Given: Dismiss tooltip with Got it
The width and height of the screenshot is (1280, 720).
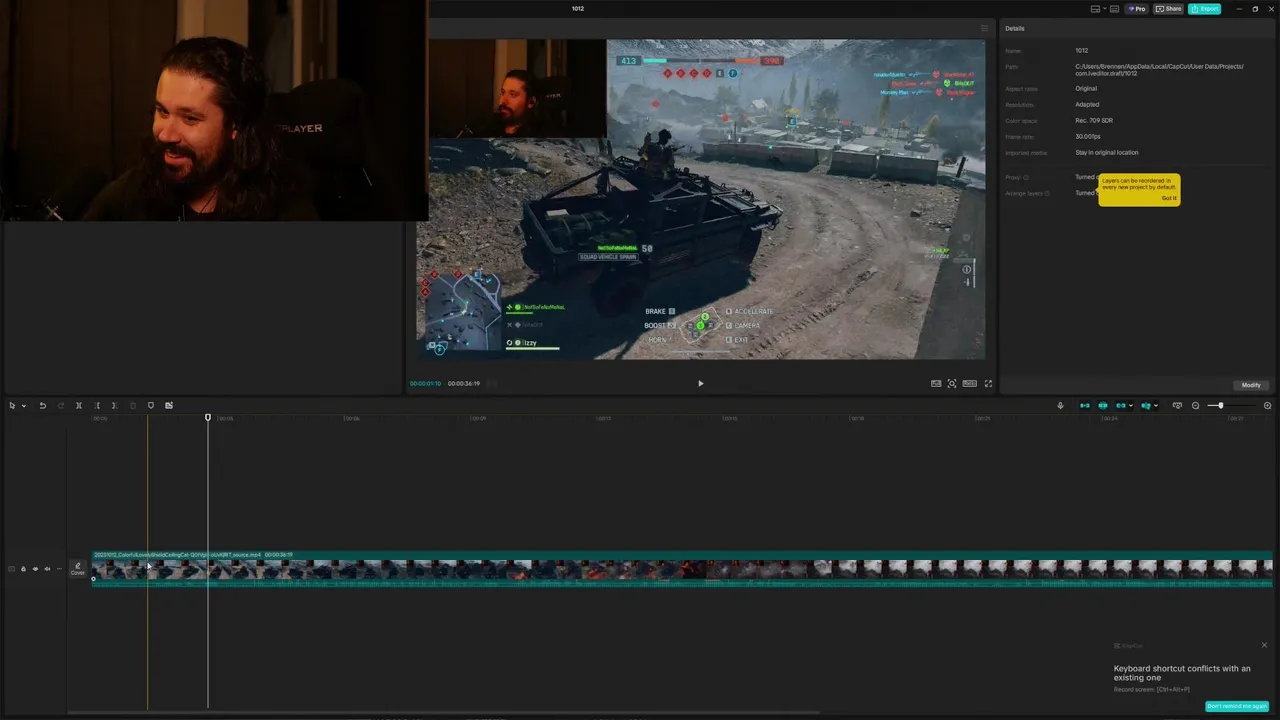Looking at the screenshot, I should (x=1169, y=198).
